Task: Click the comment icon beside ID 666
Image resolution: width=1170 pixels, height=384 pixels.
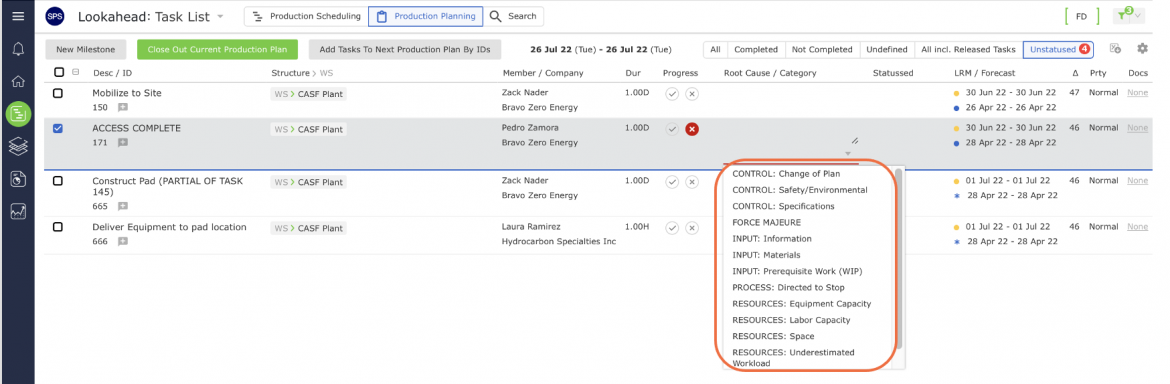Action: coord(123,241)
